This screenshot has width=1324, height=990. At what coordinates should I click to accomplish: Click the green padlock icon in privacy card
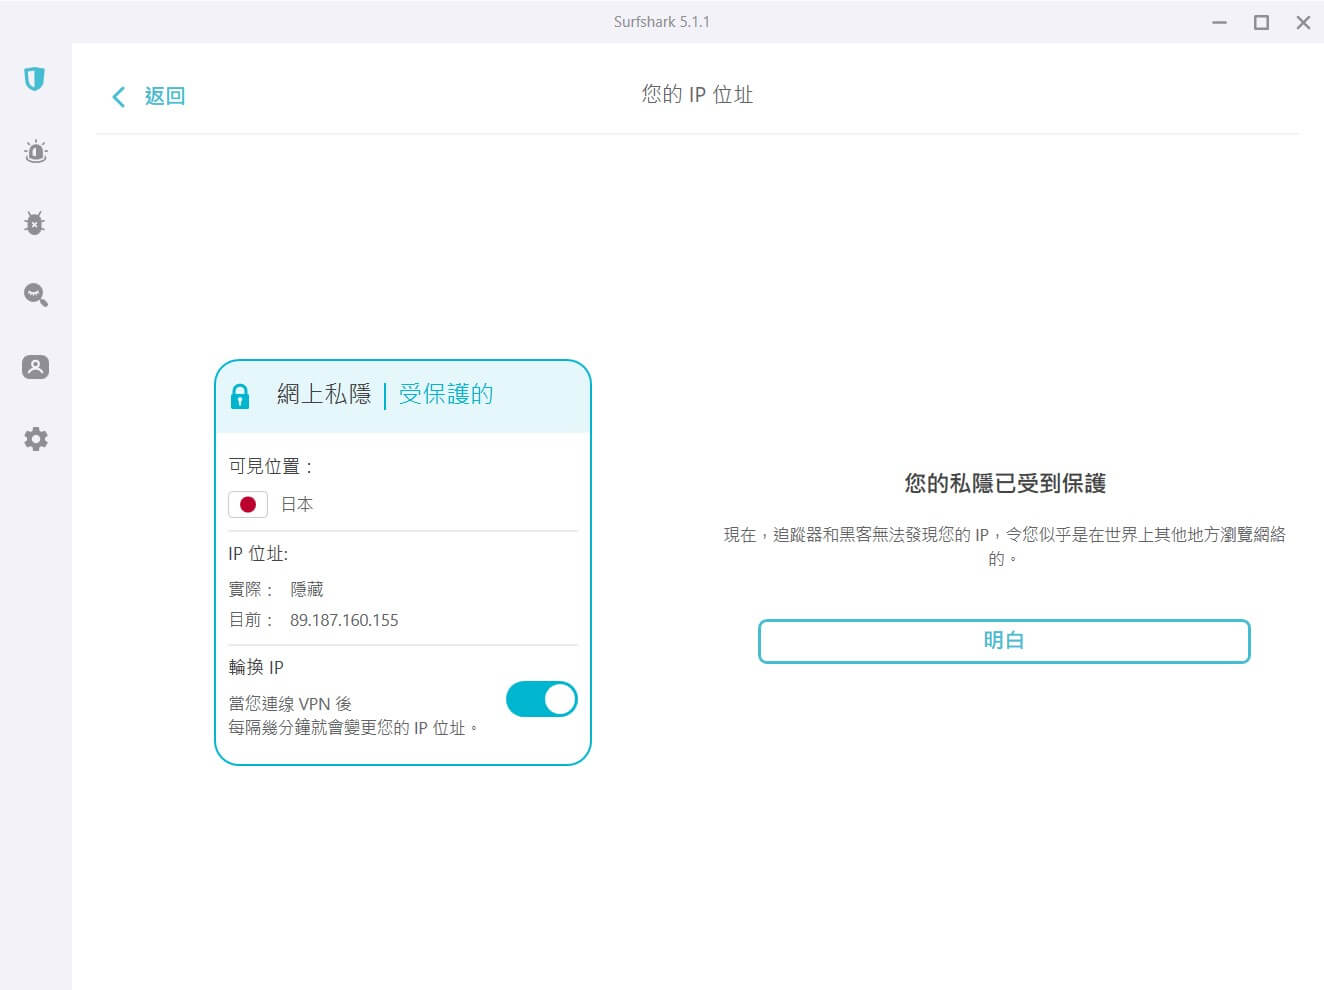240,396
